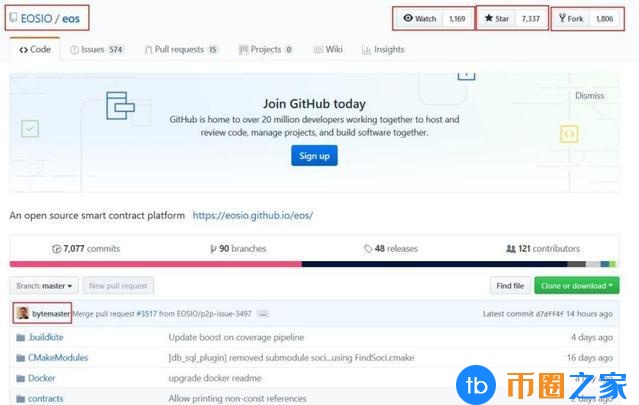Click the Pull requests tab icon
The width and height of the screenshot is (639, 405).
point(148,50)
